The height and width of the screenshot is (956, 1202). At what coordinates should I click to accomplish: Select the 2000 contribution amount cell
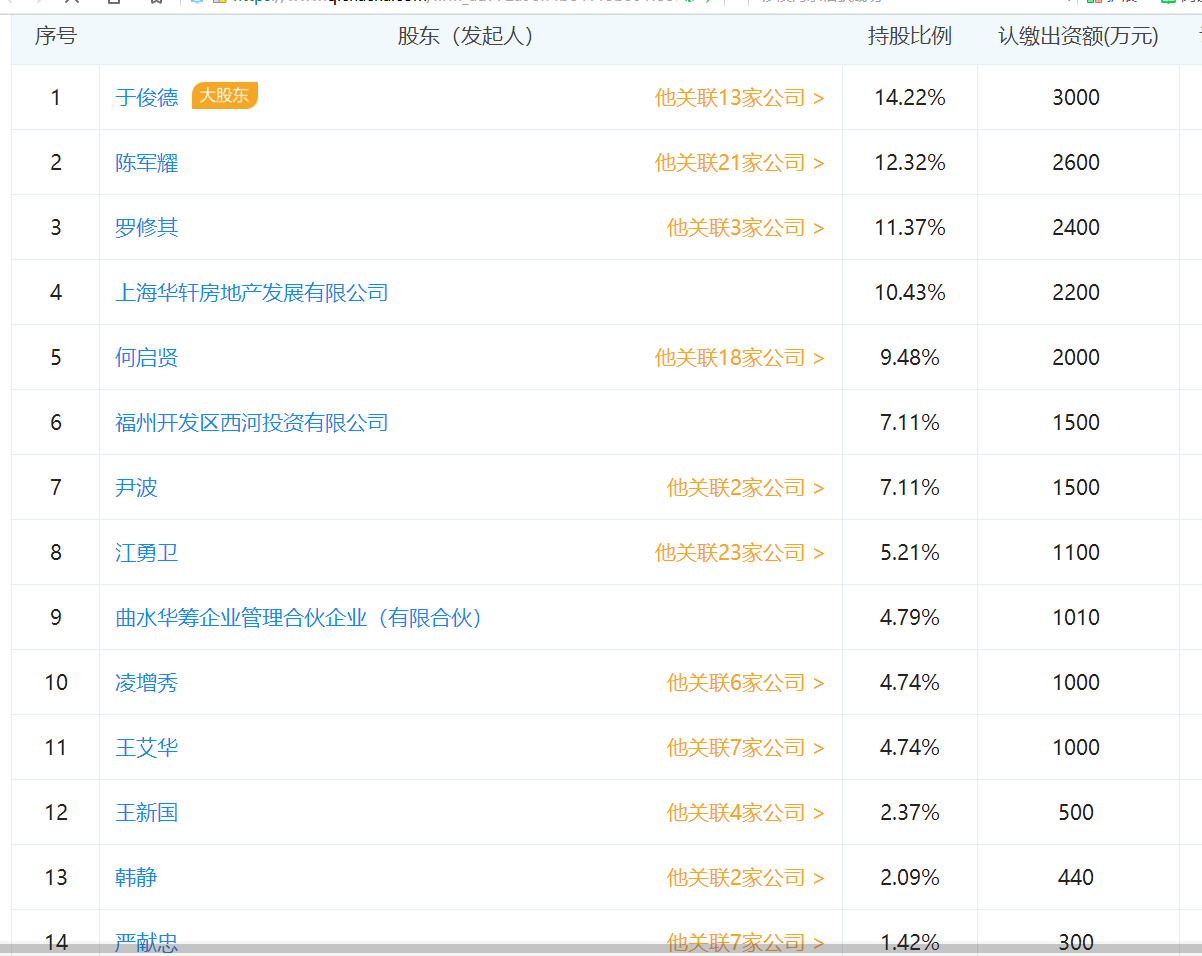pyautogui.click(x=1076, y=357)
